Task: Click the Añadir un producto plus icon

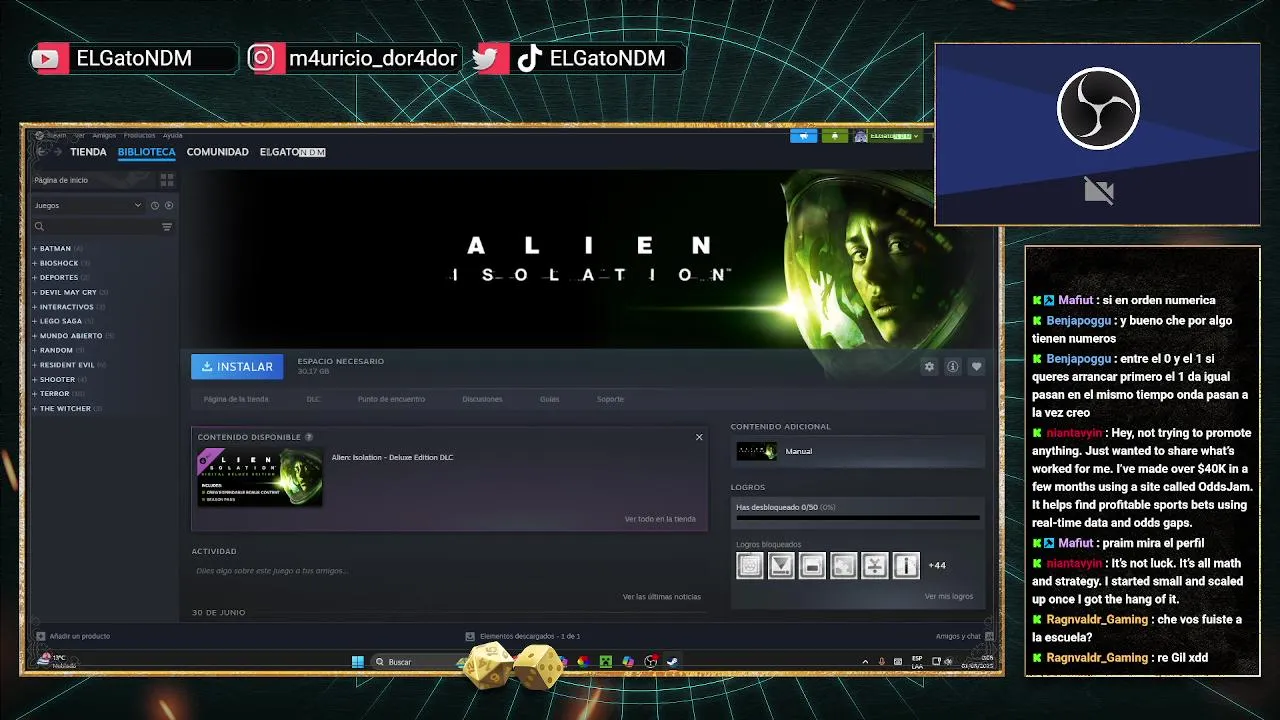Action: (40, 636)
